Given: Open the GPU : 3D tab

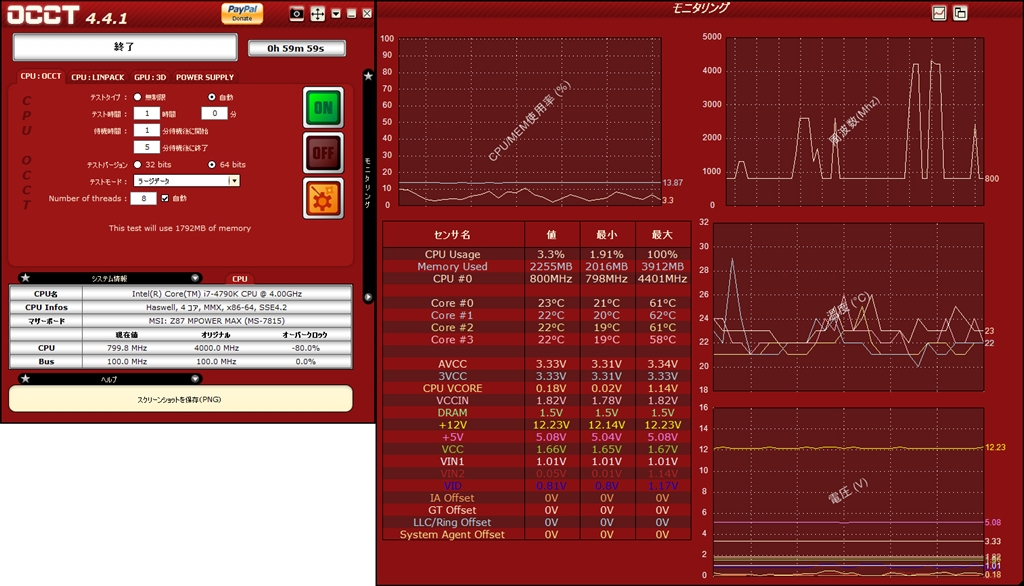Looking at the screenshot, I should (150, 77).
